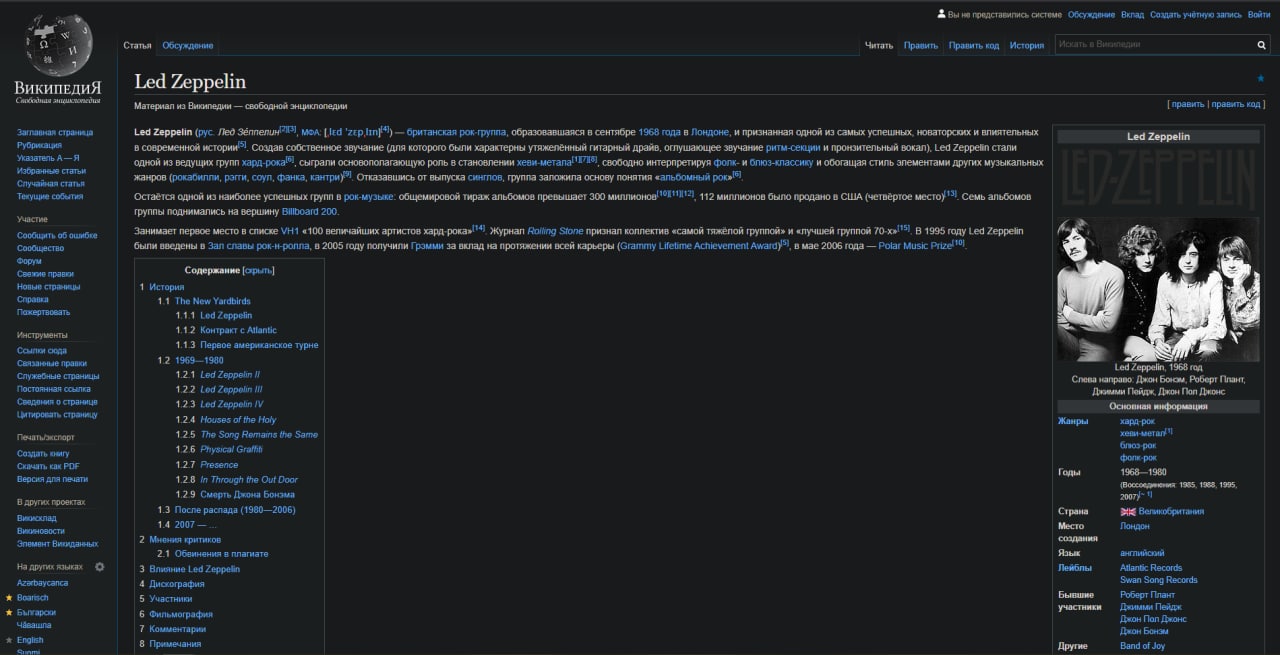This screenshot has width=1280, height=655.
Task: Jump to contents item История
Action: 167,287
